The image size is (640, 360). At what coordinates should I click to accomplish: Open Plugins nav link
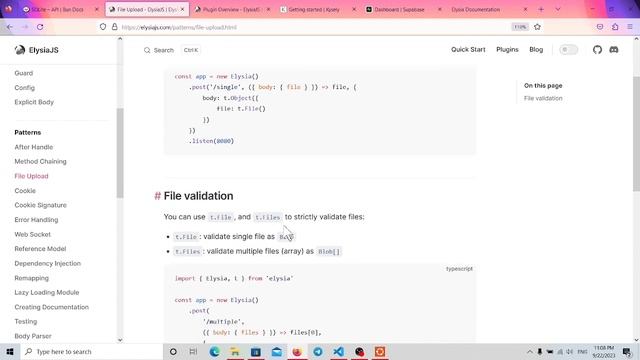pos(507,49)
